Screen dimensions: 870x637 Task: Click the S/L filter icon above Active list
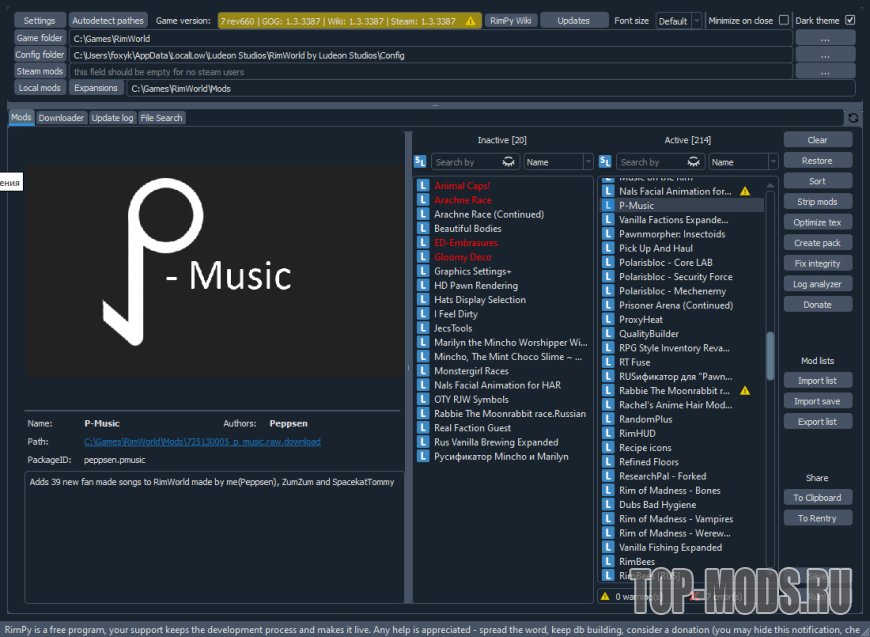[605, 161]
